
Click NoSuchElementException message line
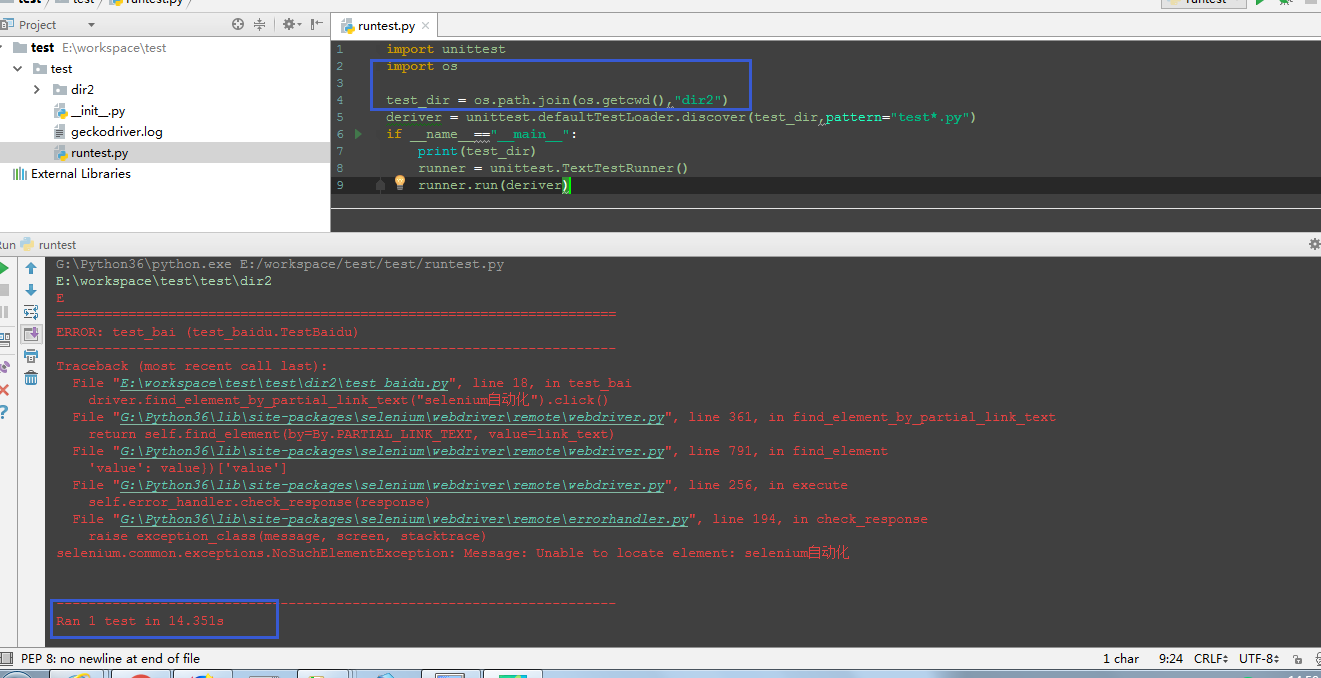coord(452,553)
